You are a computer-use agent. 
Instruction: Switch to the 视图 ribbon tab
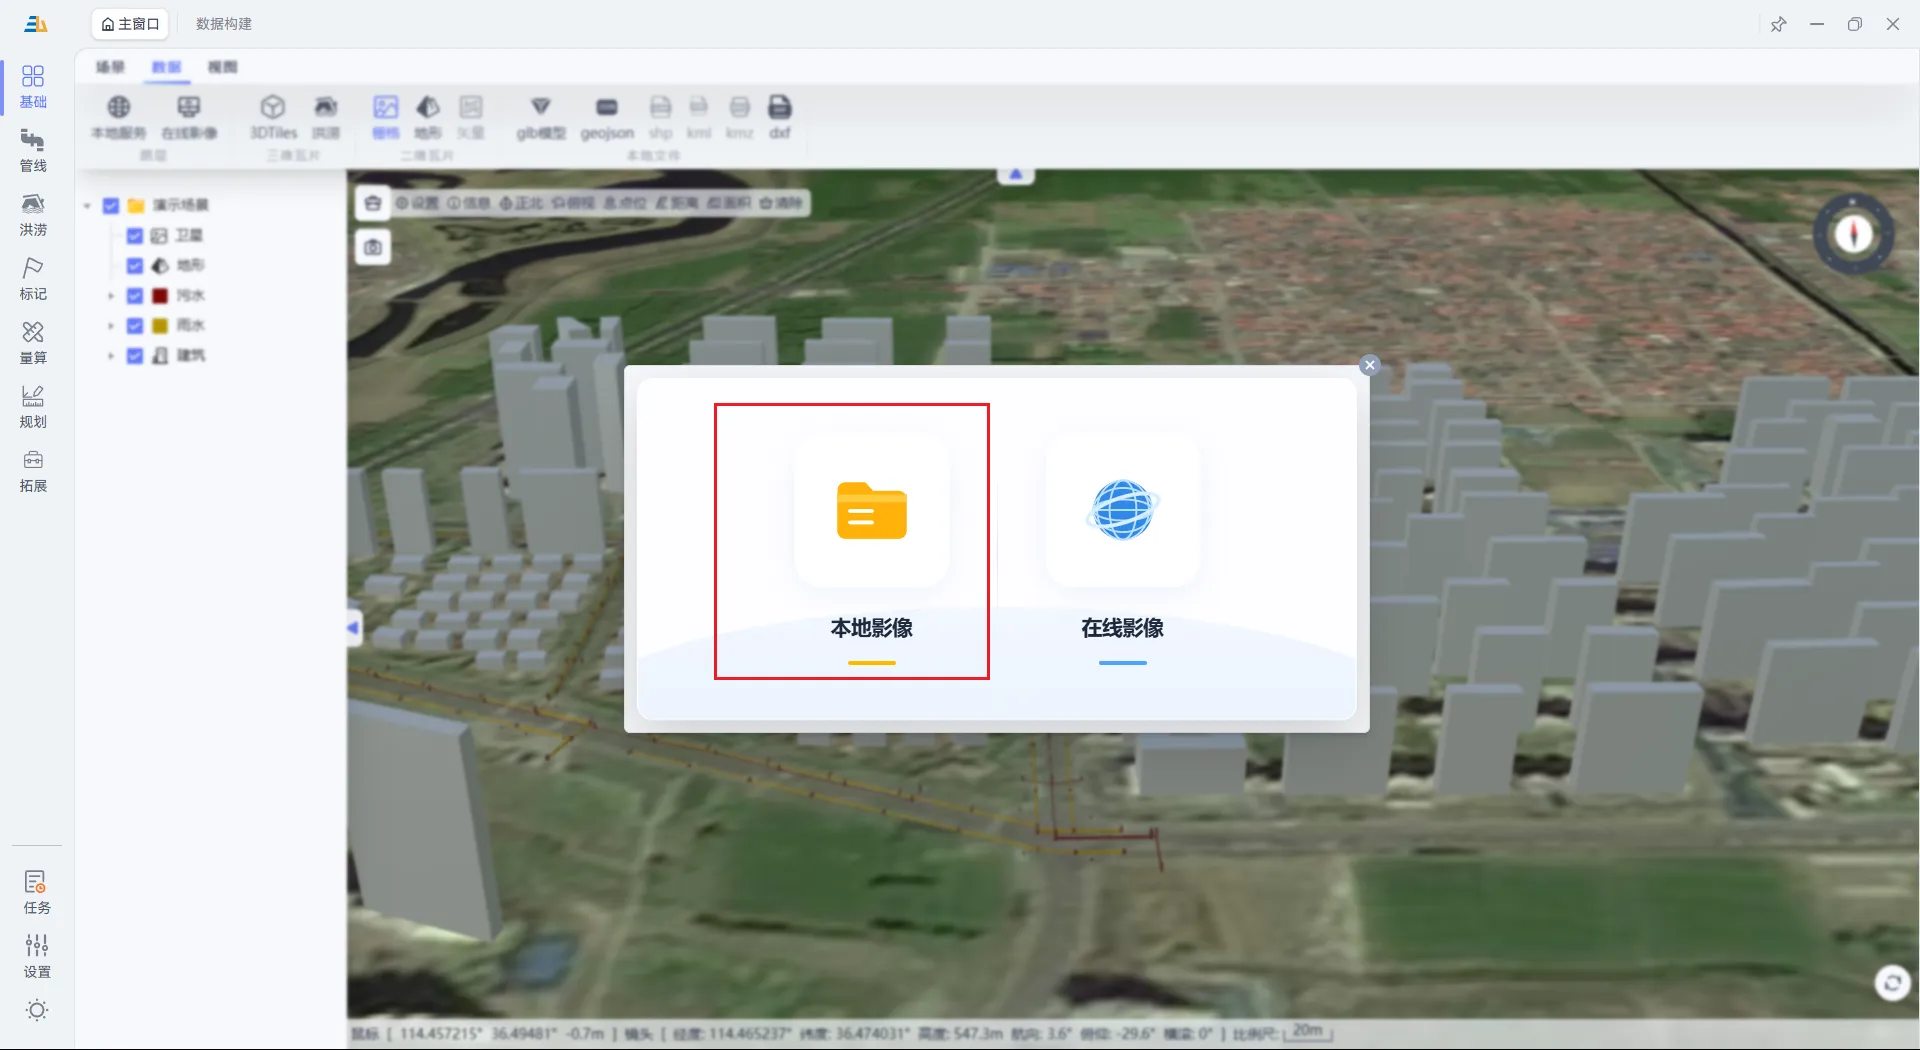(223, 67)
